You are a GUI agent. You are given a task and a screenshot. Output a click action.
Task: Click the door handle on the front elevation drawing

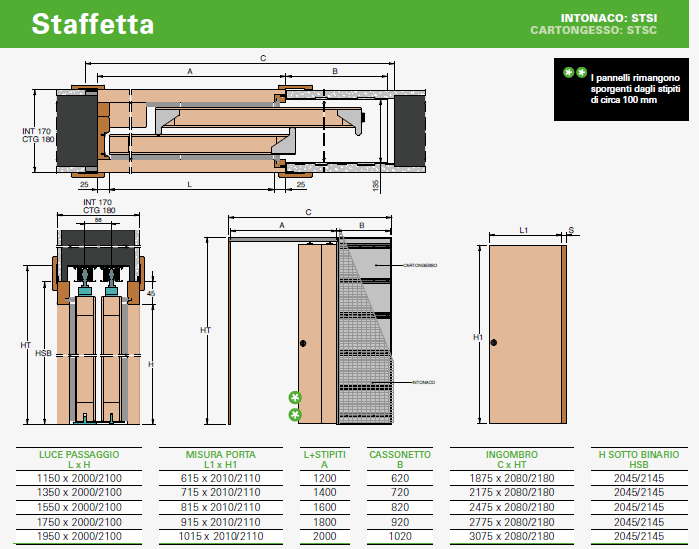click(302, 344)
